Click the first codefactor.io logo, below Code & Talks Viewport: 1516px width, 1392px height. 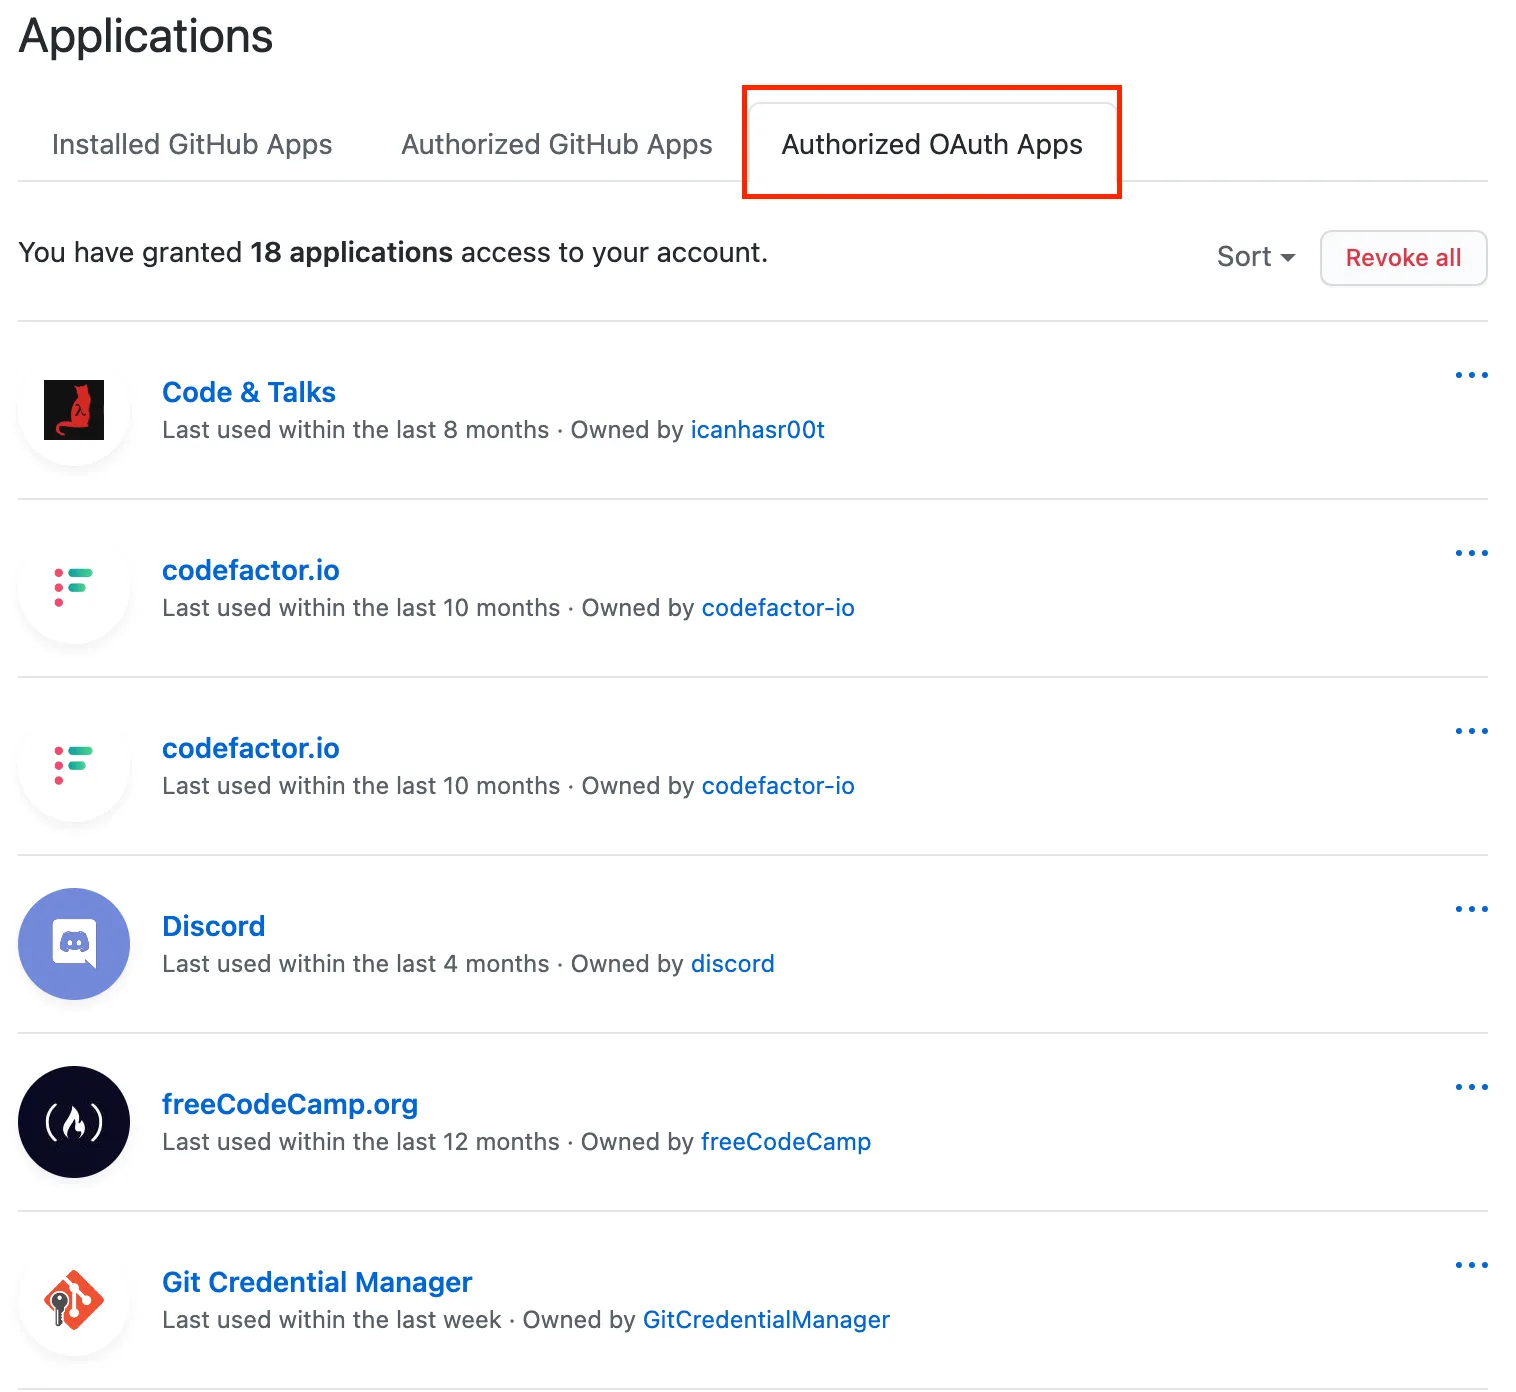coord(74,588)
